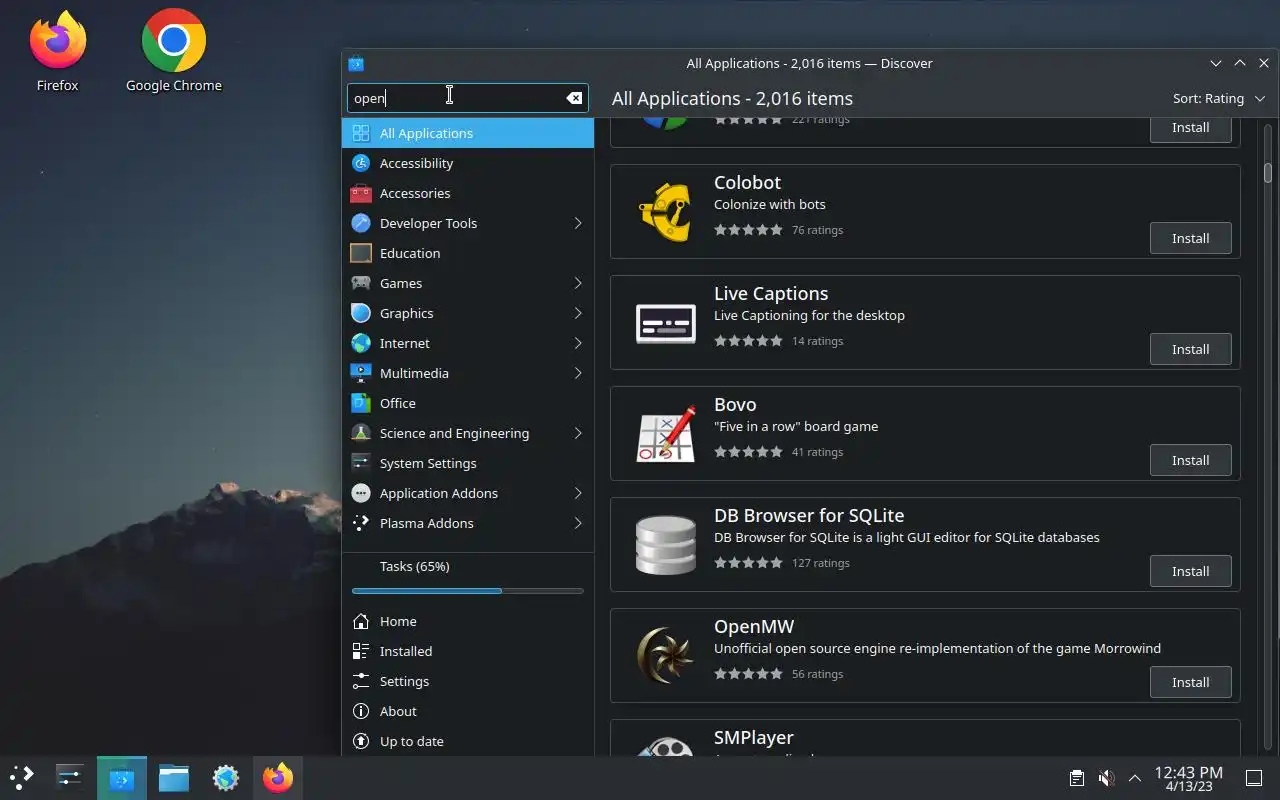The image size is (1280, 800).
Task: Open the System Settings category
Action: (468, 463)
